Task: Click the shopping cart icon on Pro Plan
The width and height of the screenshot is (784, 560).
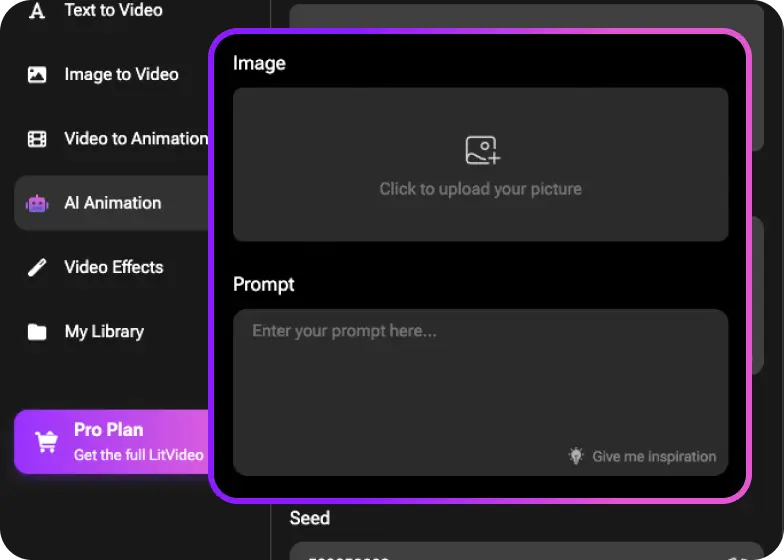Action: coord(46,441)
